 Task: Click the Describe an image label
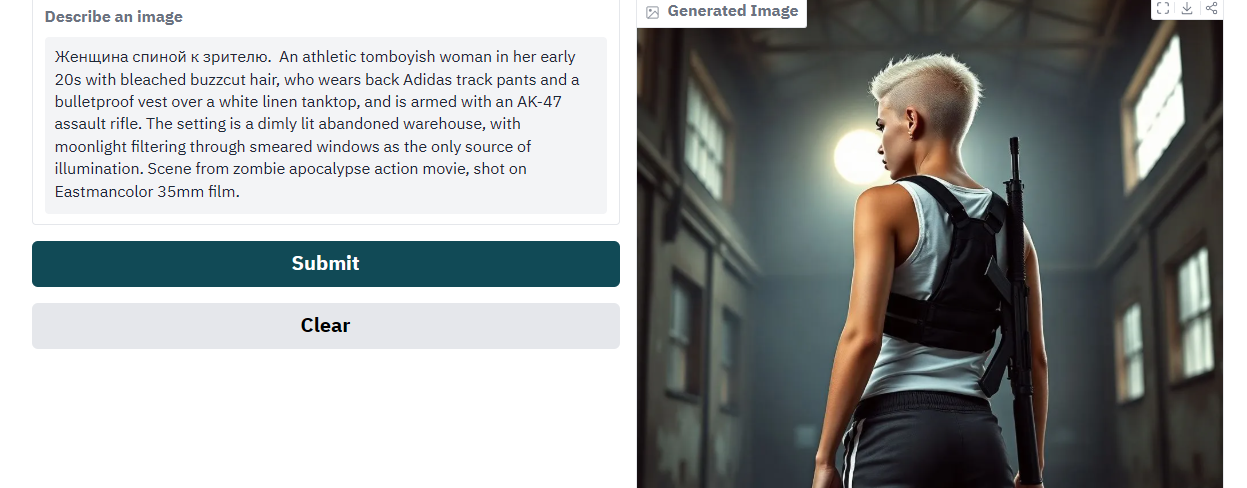tap(114, 17)
